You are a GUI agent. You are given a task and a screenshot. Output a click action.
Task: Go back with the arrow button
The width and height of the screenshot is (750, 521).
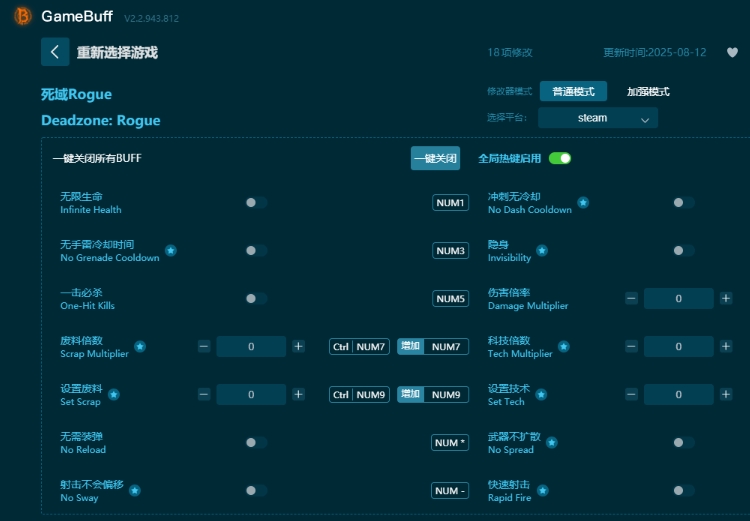click(x=55, y=52)
